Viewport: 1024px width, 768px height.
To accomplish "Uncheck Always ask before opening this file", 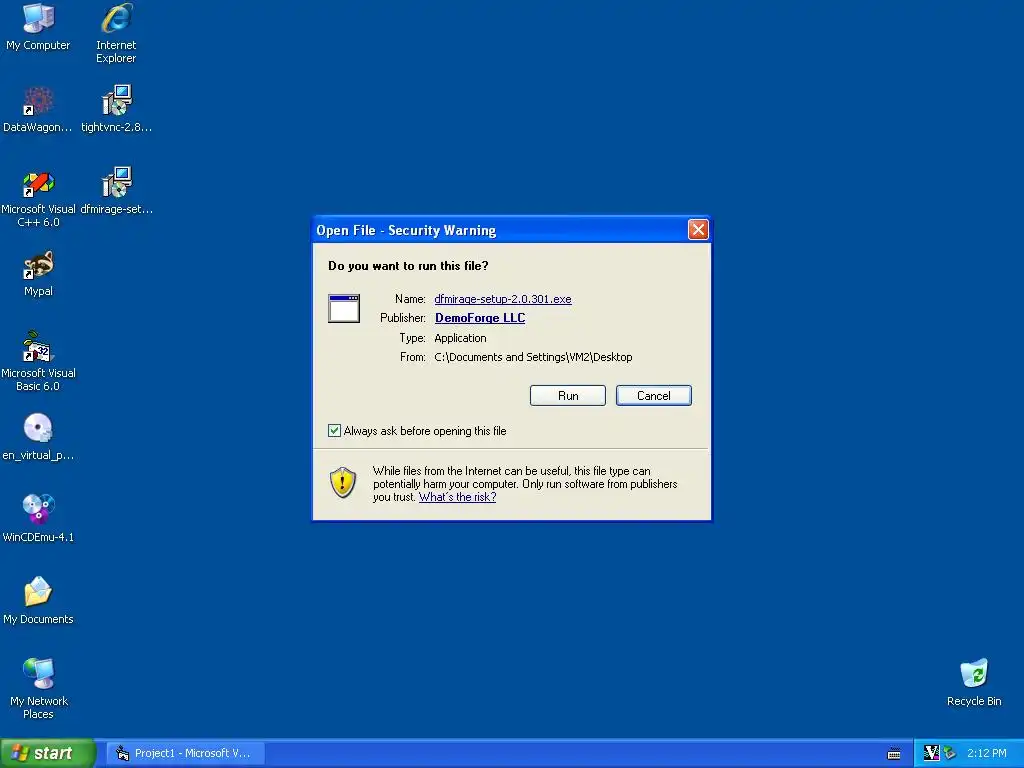I will click(334, 430).
